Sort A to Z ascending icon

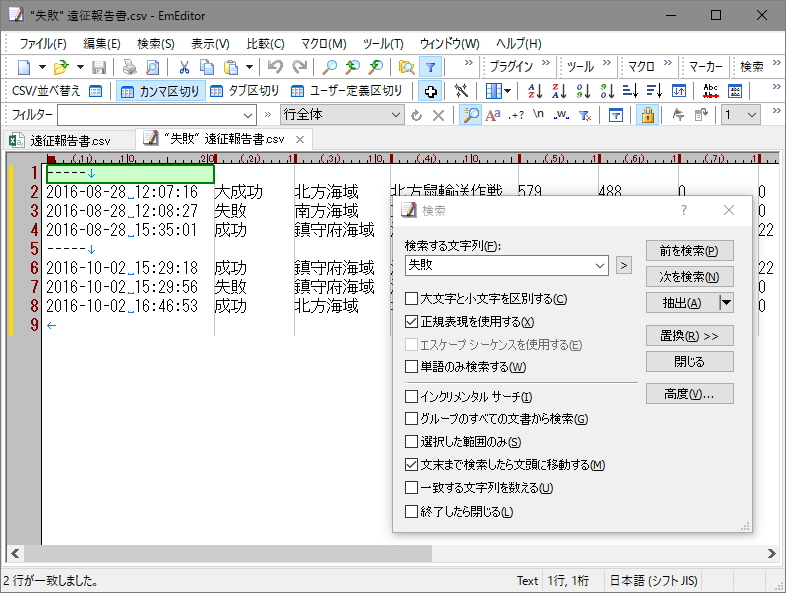click(x=534, y=91)
